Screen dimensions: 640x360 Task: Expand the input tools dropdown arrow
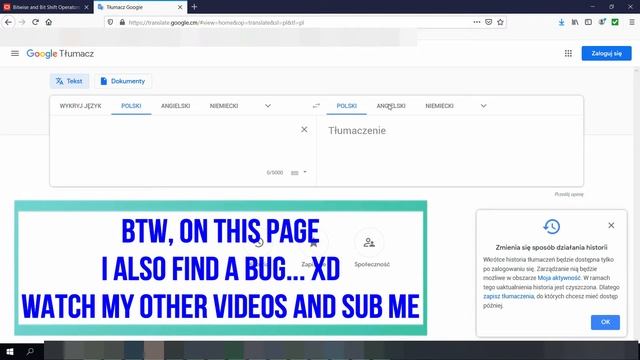point(305,172)
